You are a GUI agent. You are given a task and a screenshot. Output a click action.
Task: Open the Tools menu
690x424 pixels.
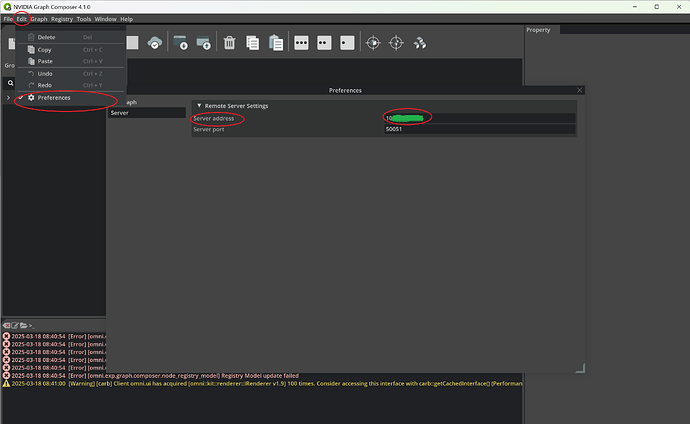pos(84,19)
